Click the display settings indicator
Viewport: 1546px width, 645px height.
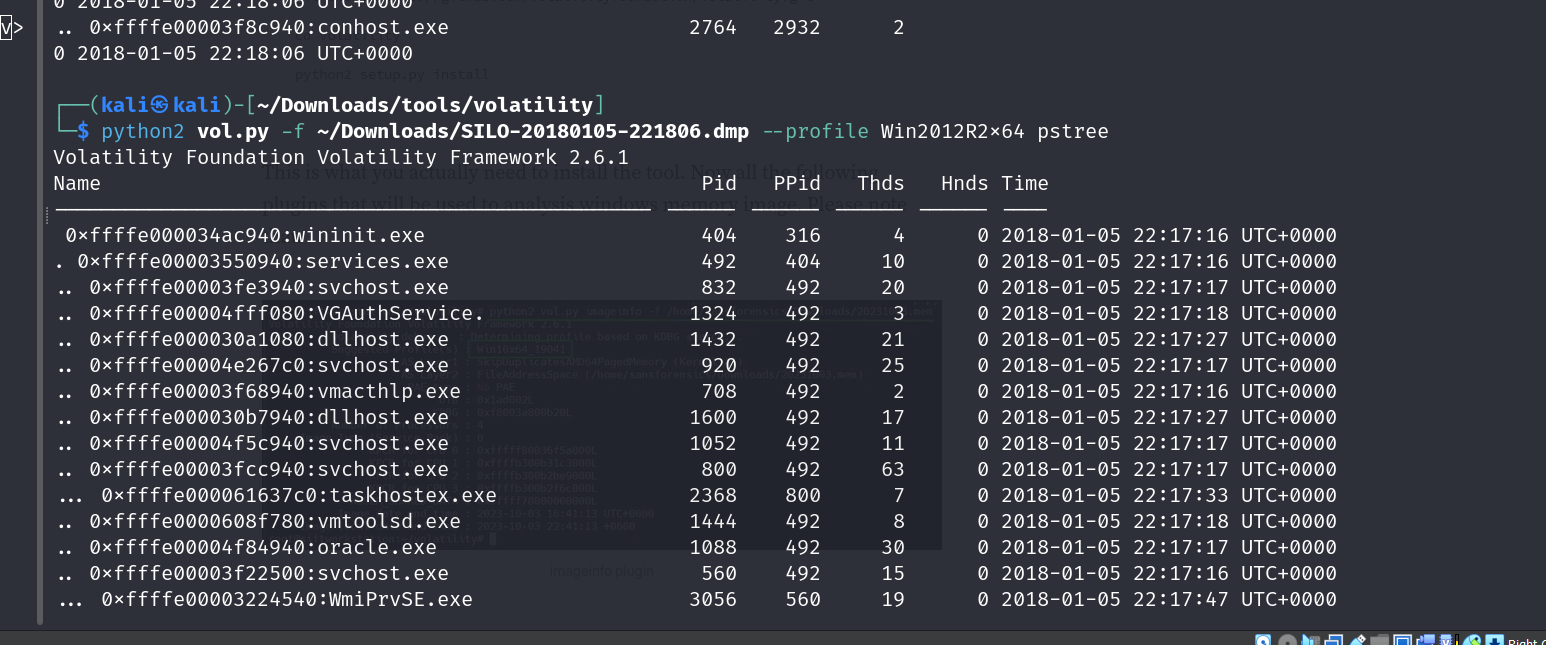[1403, 640]
